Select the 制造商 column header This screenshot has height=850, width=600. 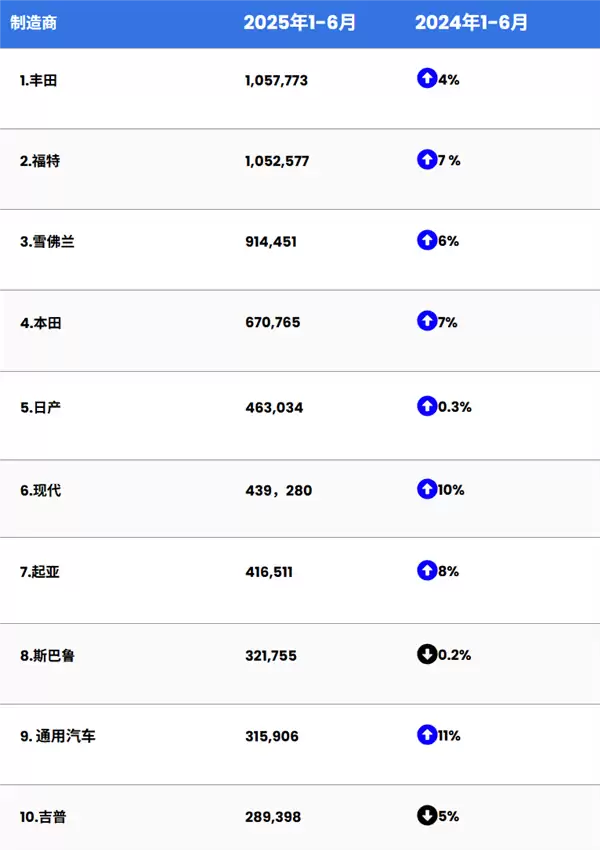pyautogui.click(x=33, y=22)
